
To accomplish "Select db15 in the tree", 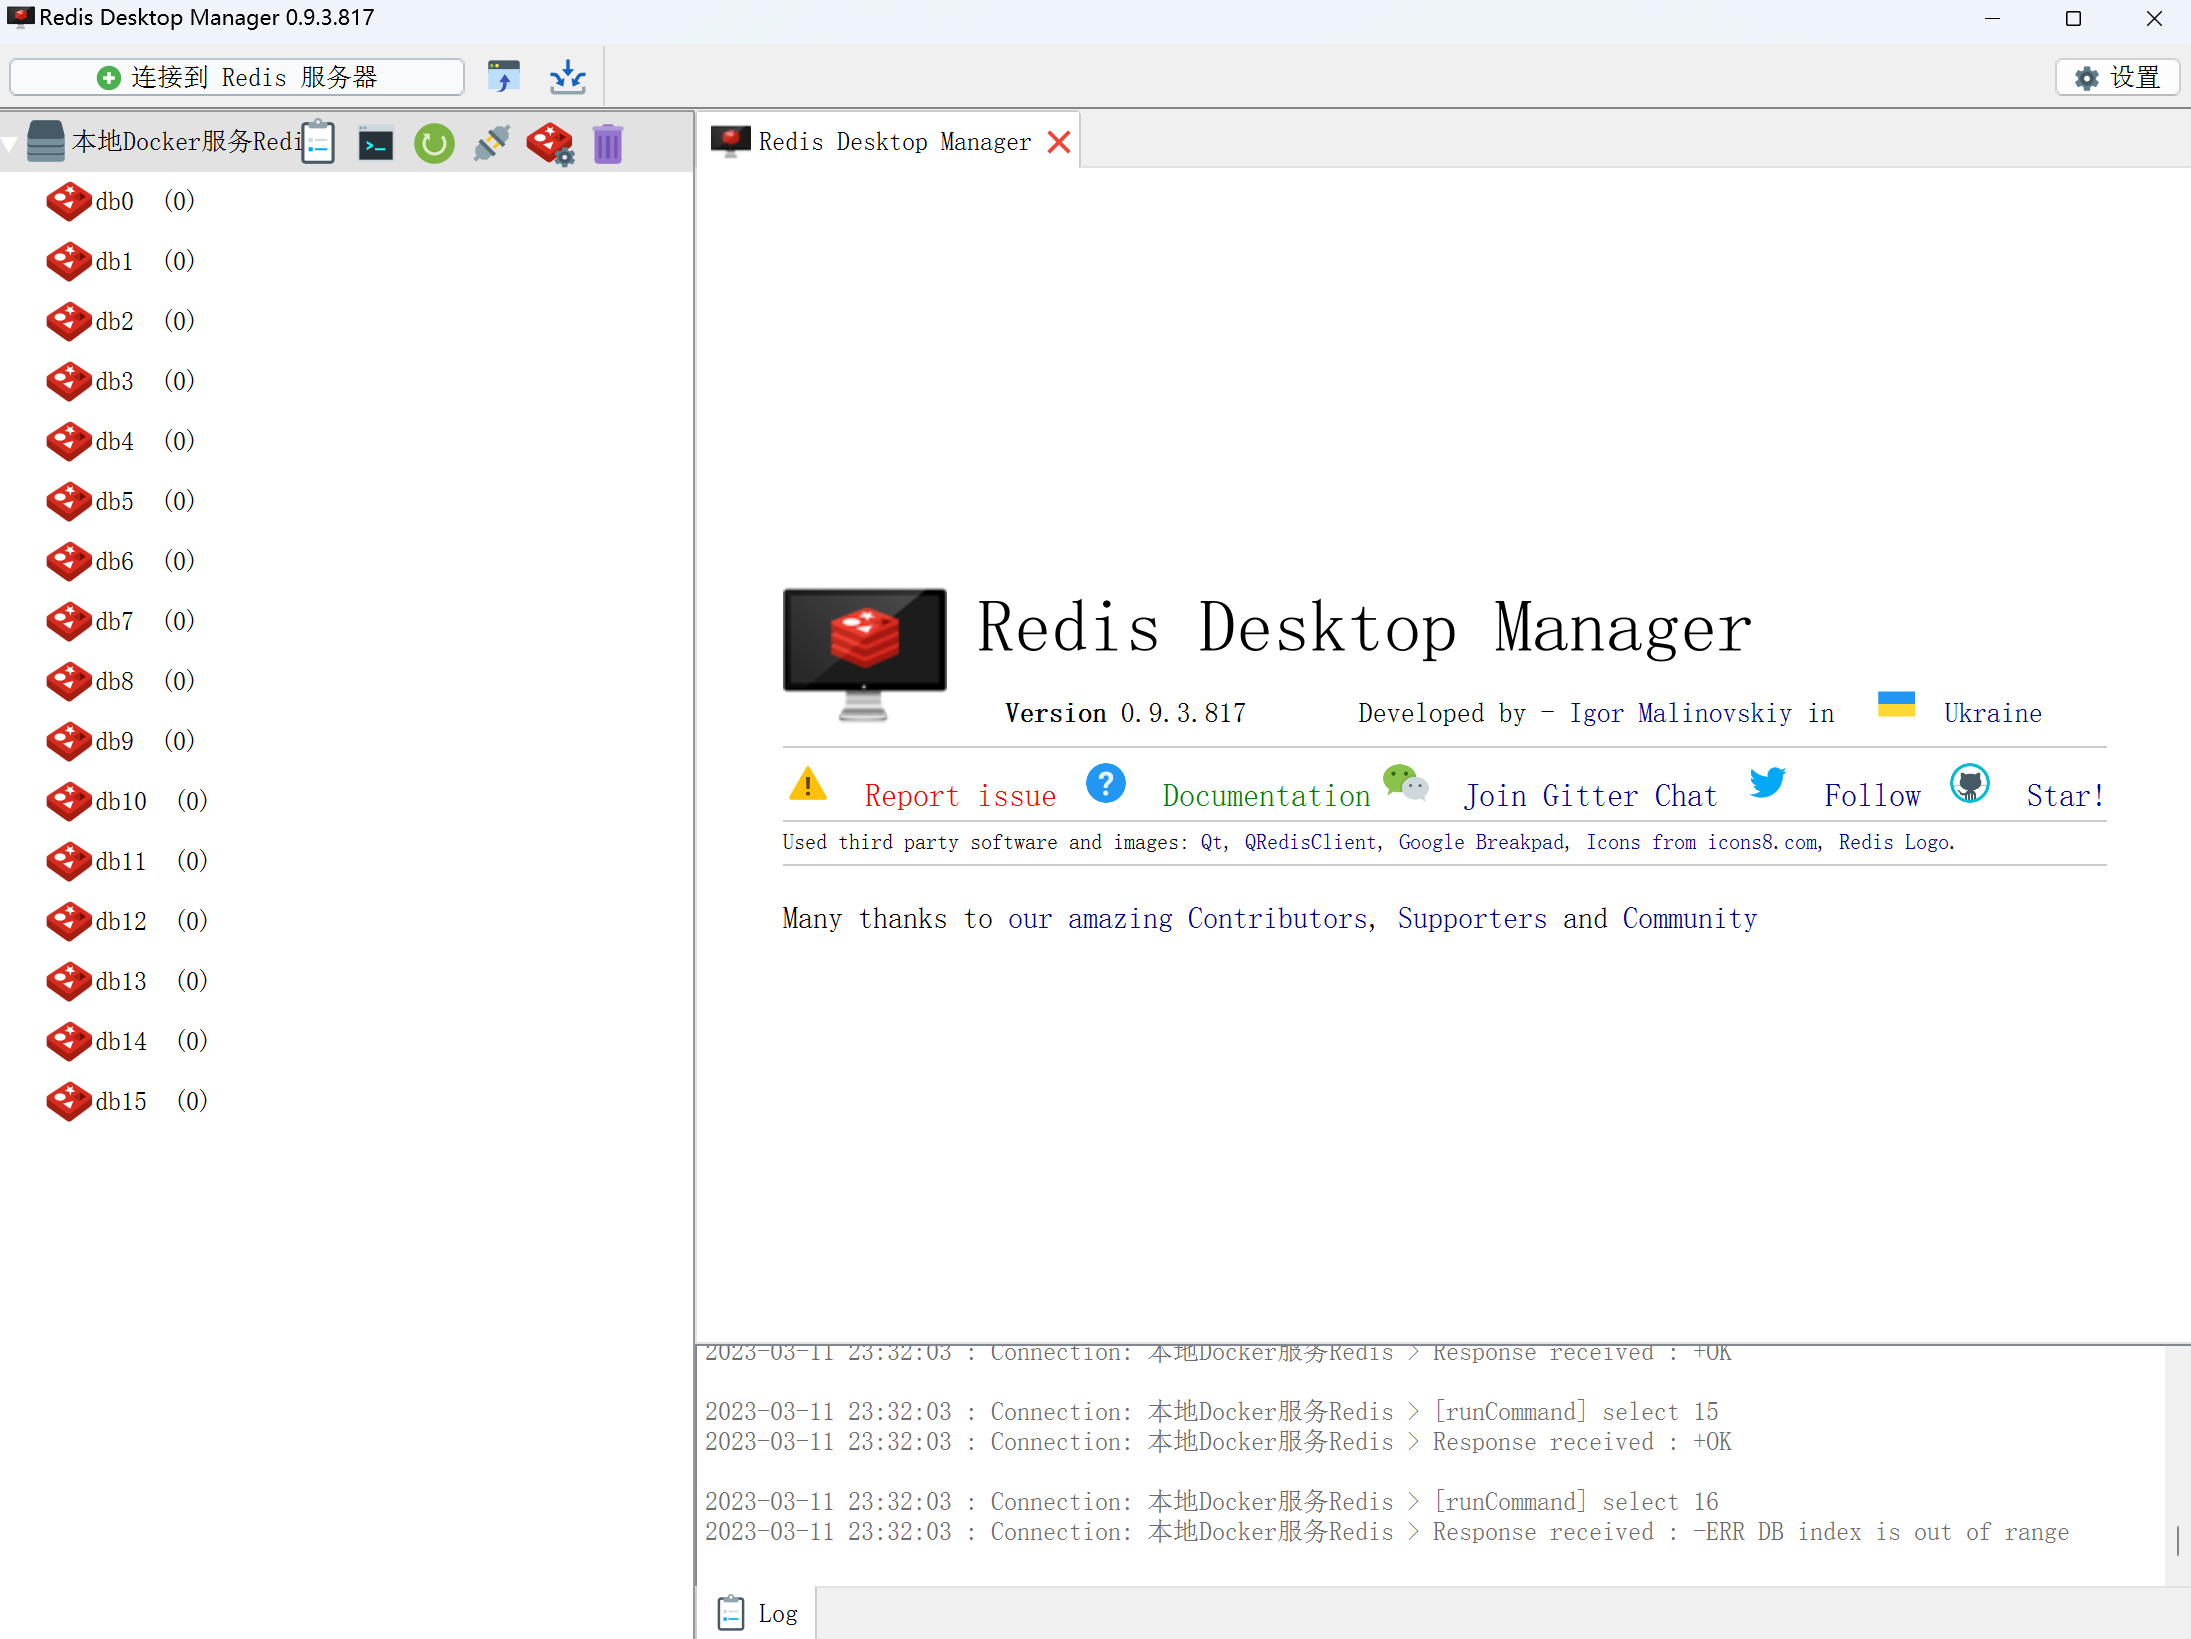I will click(x=120, y=1101).
